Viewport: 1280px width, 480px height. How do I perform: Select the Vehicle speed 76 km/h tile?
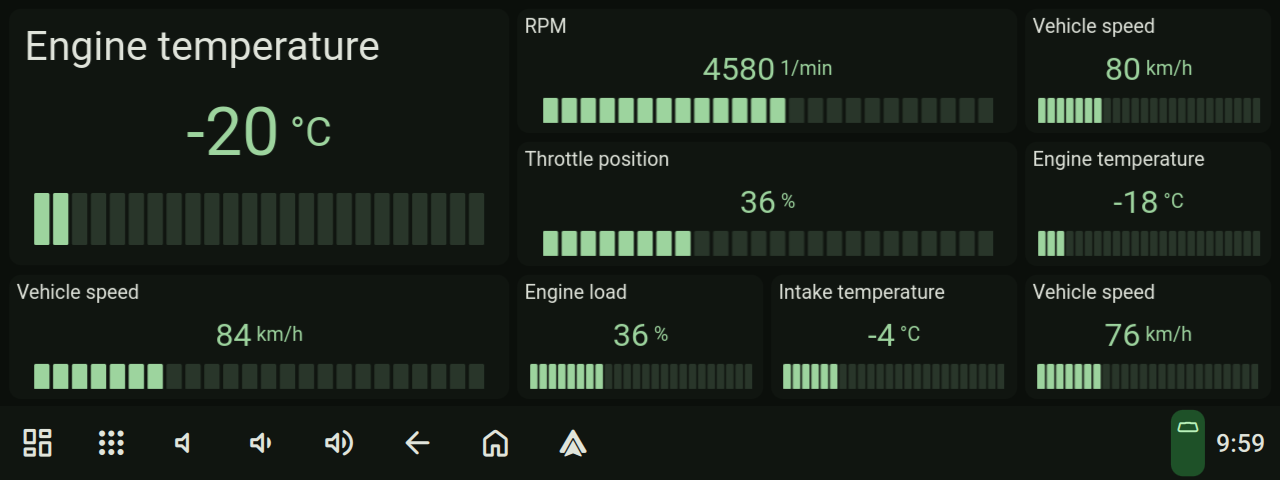pos(1148,336)
